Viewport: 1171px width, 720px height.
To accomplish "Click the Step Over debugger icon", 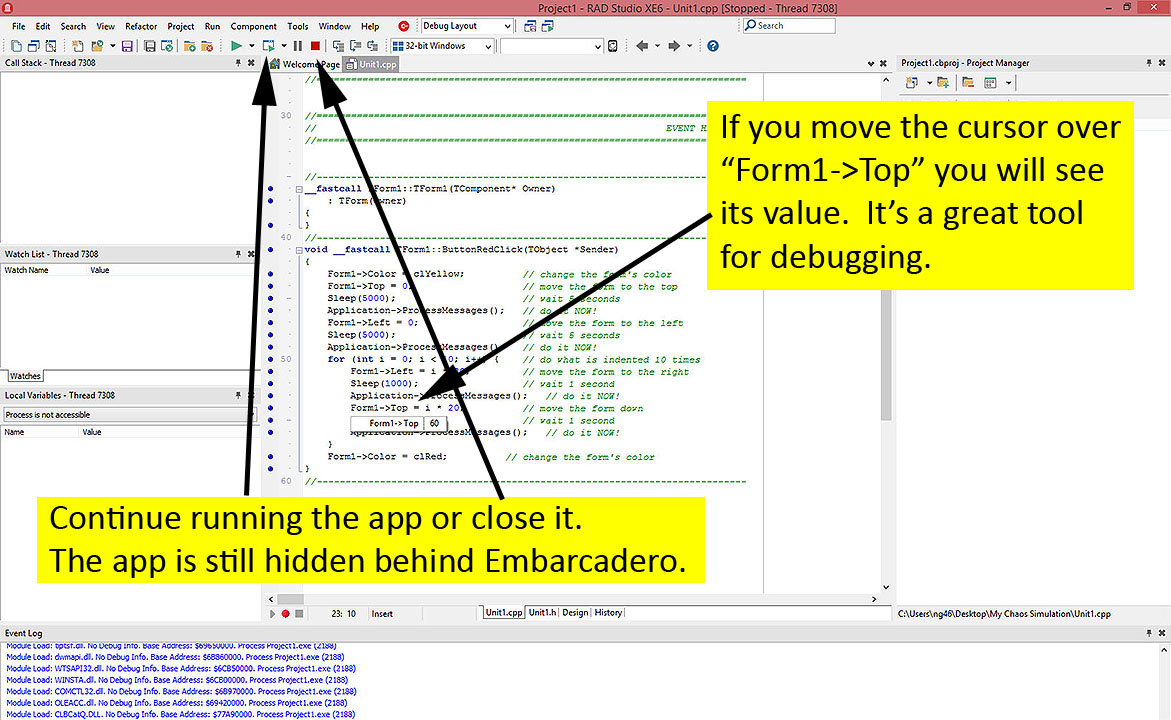I will click(x=355, y=46).
